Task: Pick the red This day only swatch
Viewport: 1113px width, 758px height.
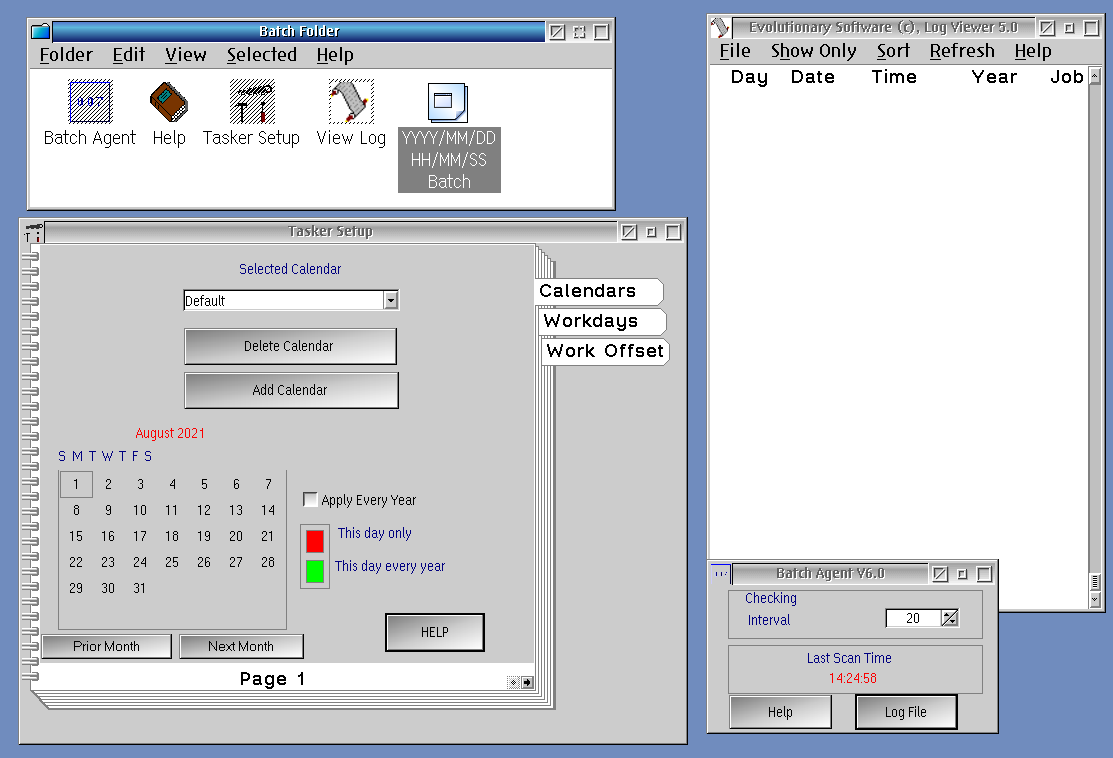Action: click(315, 541)
